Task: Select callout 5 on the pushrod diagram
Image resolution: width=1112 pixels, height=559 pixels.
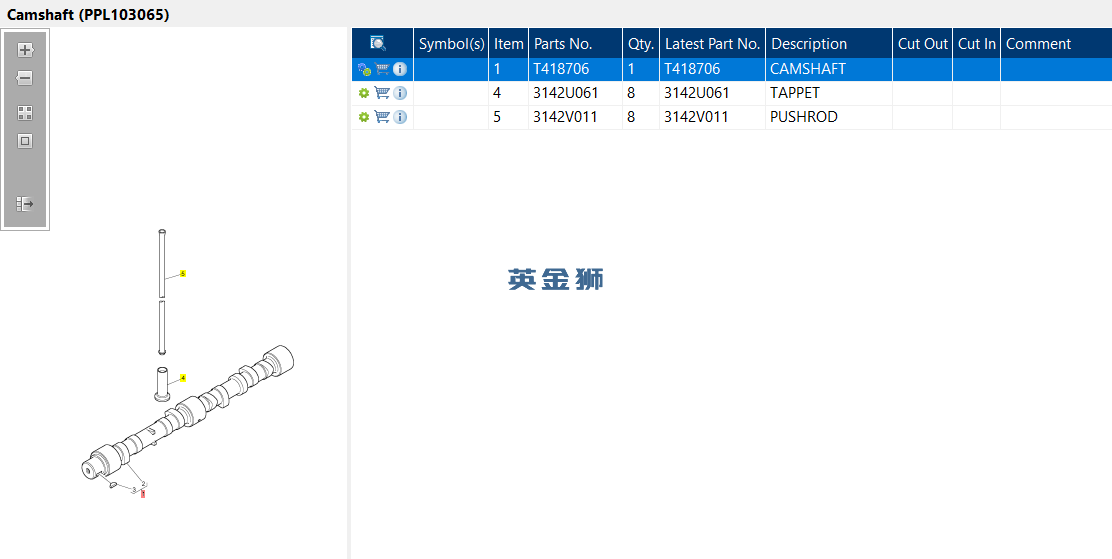Action: click(x=182, y=274)
